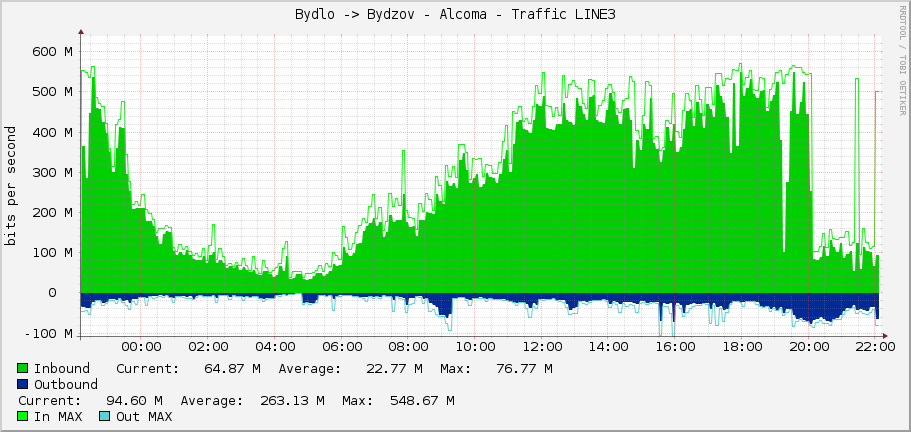Viewport: 911px width, 432px height.
Task: Click the In MAX legend label
Action: click(58, 416)
